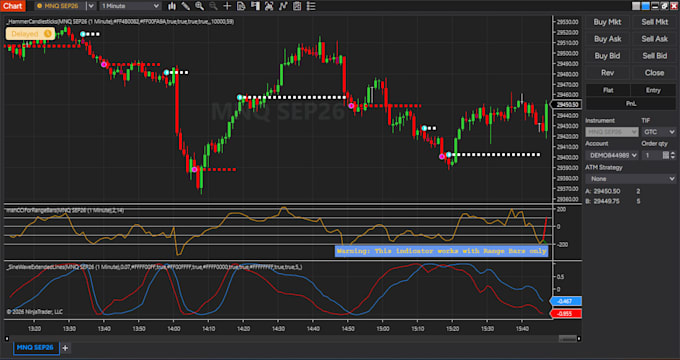Open the 1 Minute interval dropdown
The width and height of the screenshot is (680, 360).
pos(131,6)
